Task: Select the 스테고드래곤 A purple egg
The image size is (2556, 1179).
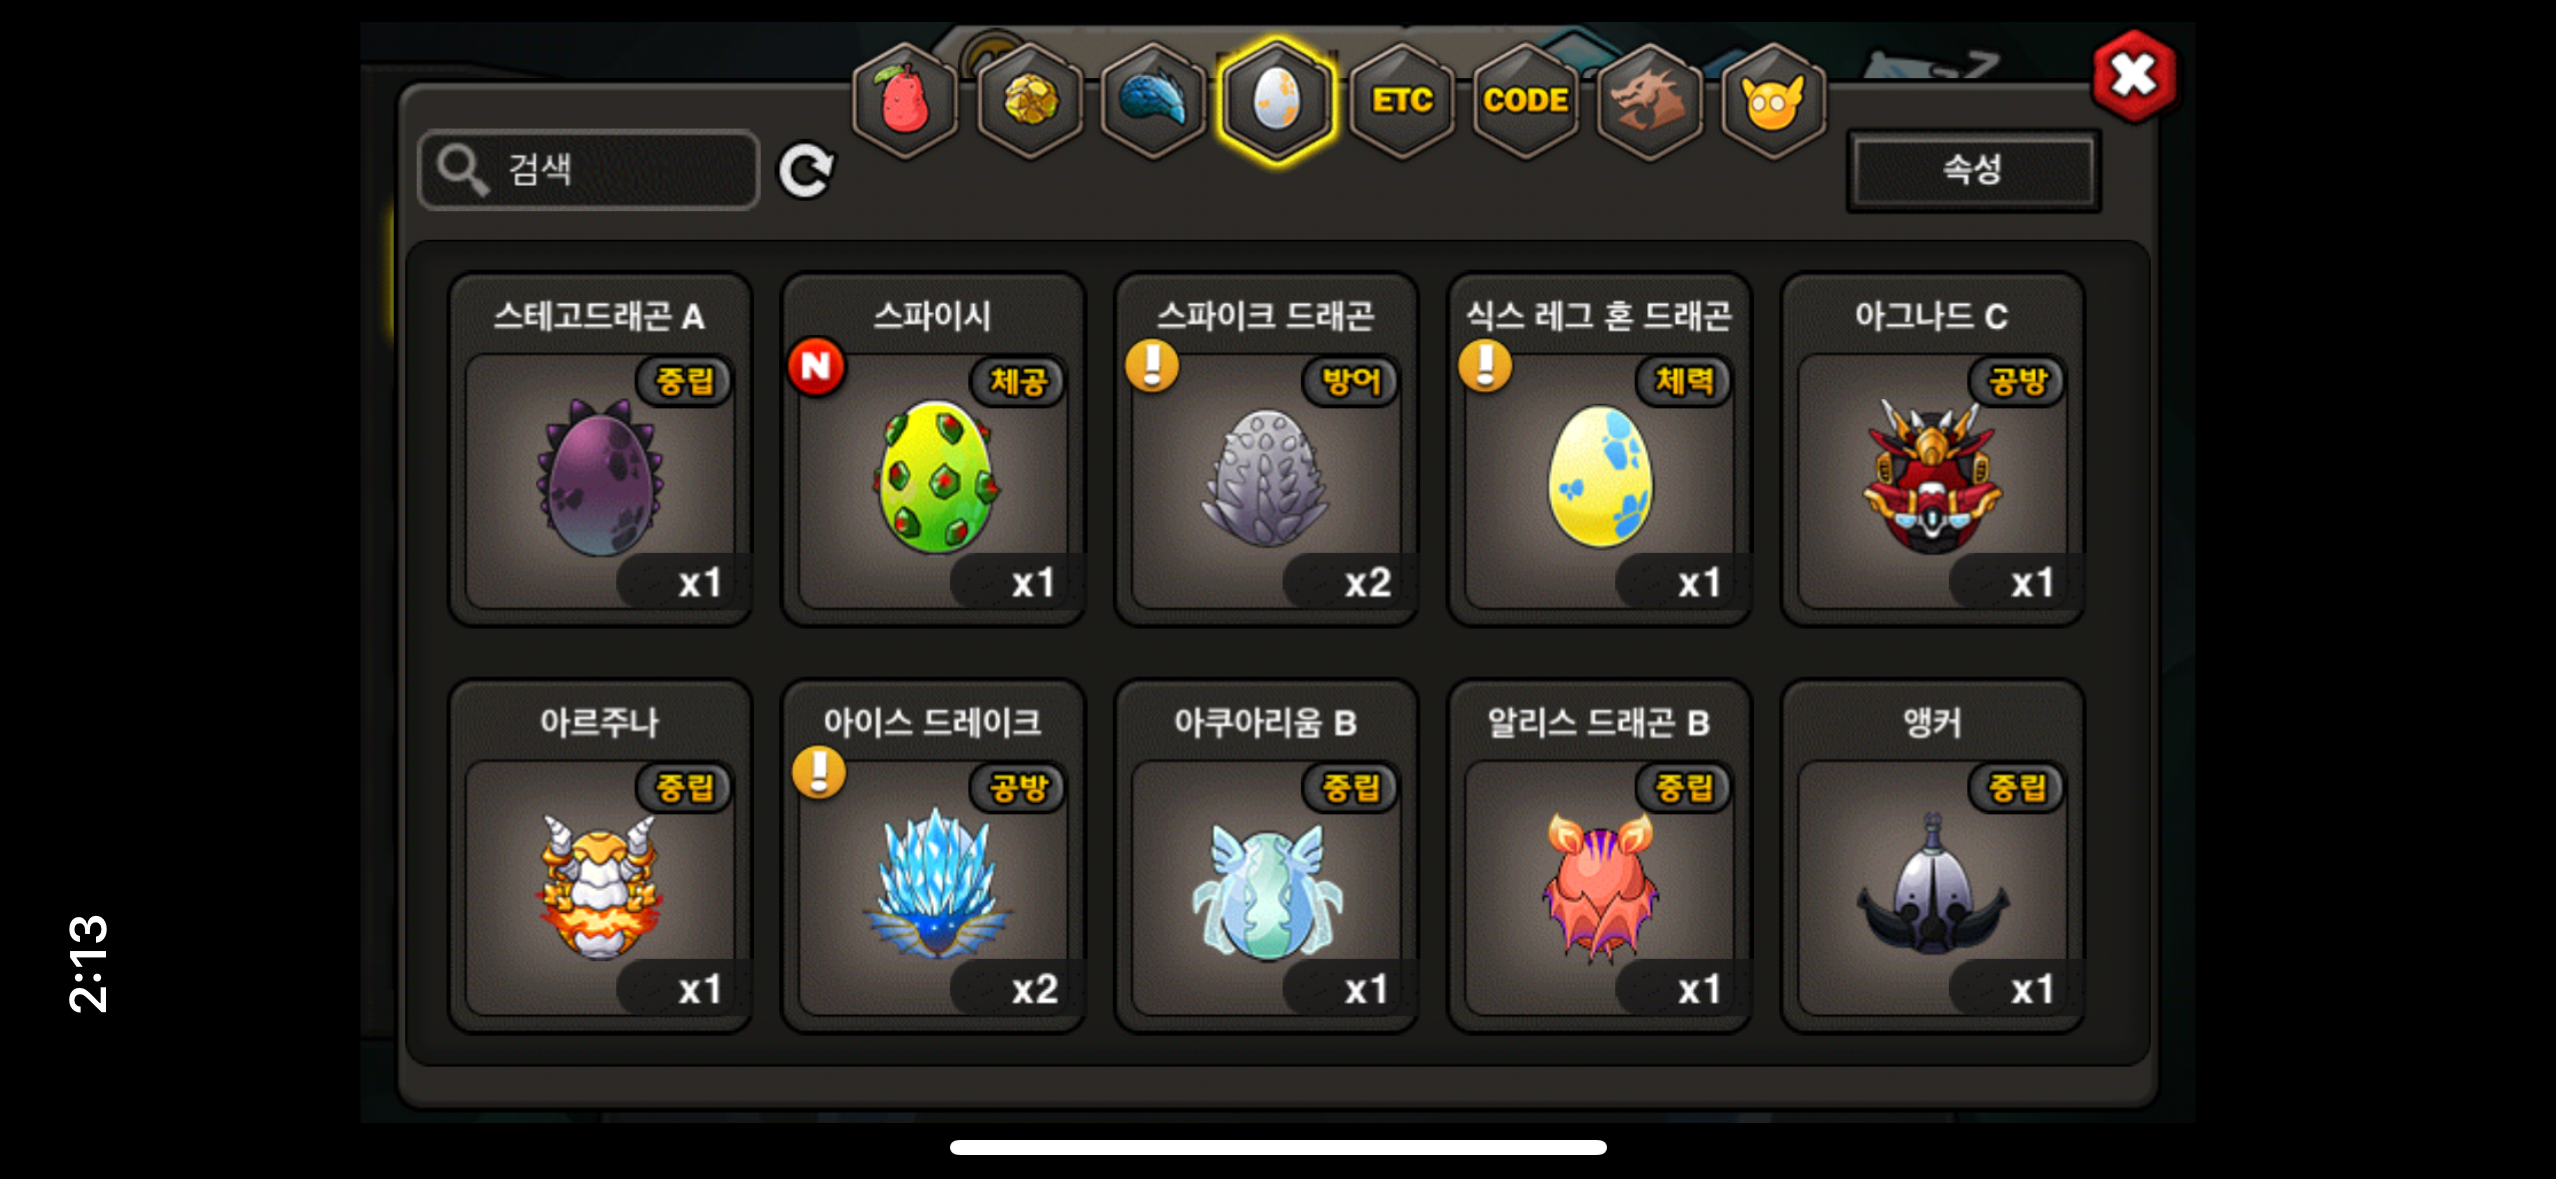Action: point(600,449)
